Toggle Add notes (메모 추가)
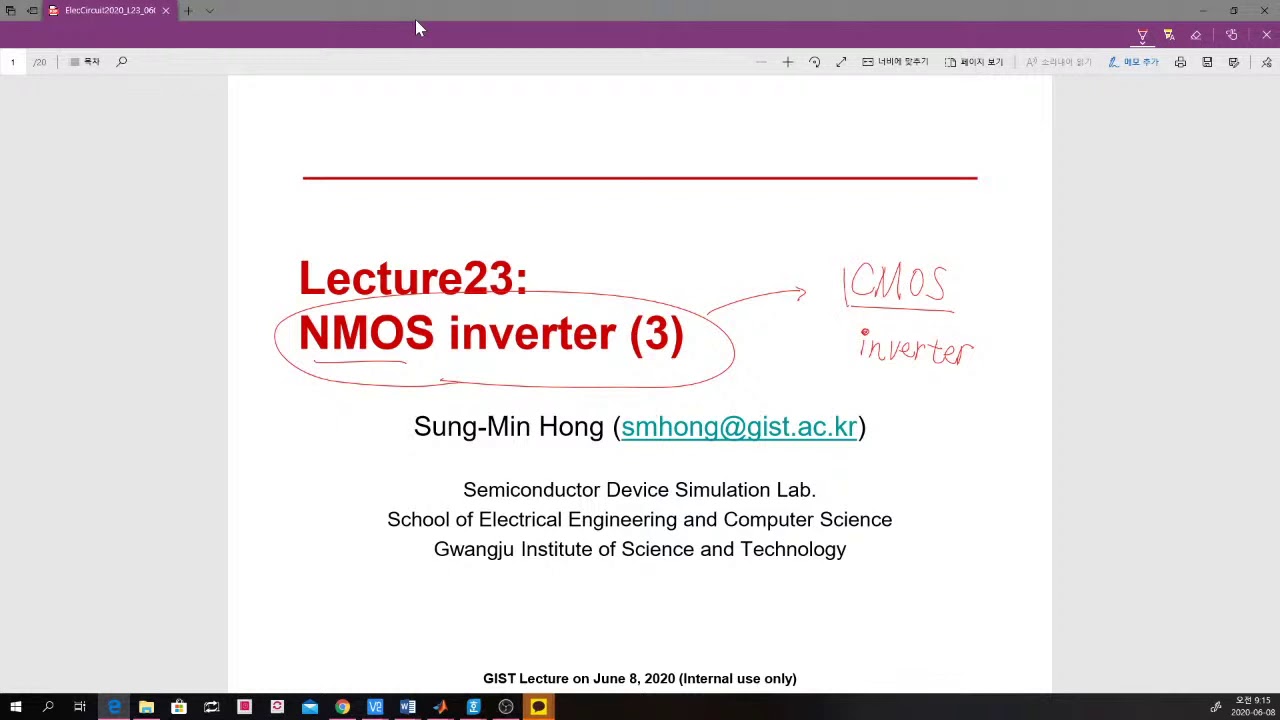 (x=1133, y=62)
